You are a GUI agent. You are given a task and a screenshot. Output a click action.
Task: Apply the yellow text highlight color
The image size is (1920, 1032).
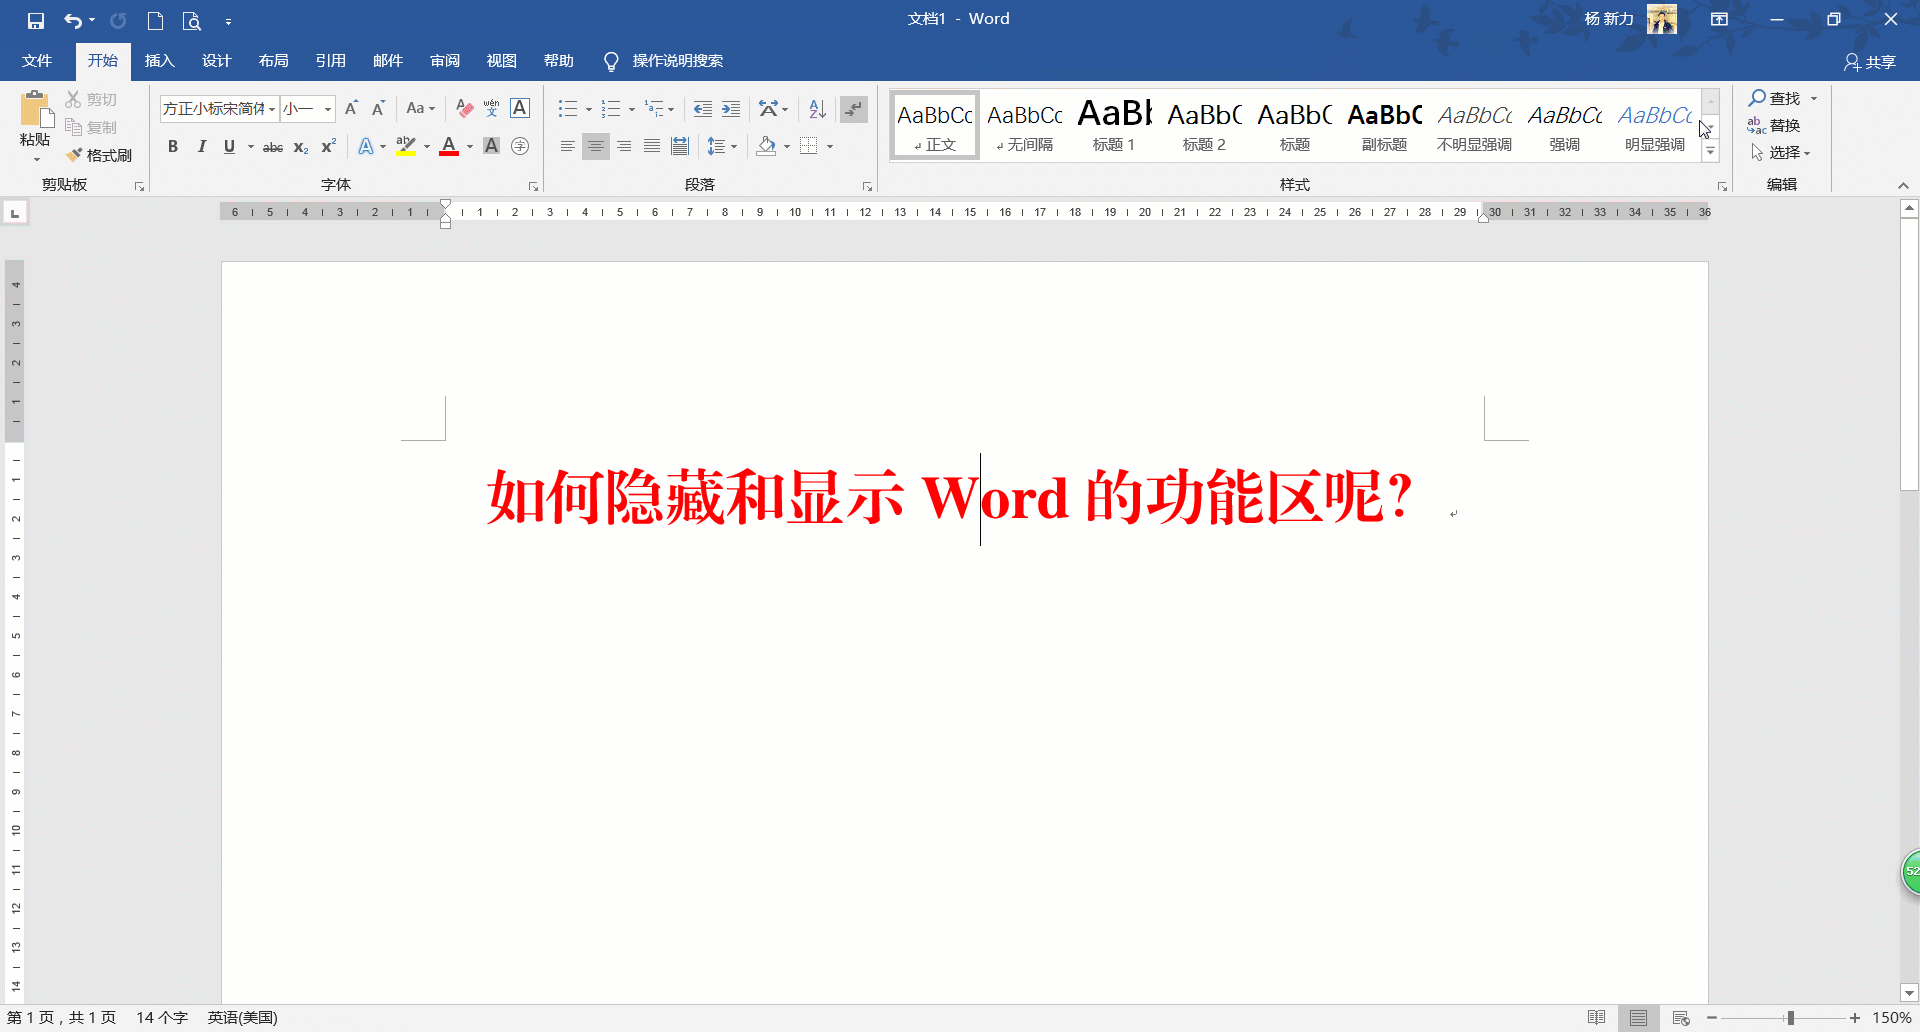click(406, 147)
